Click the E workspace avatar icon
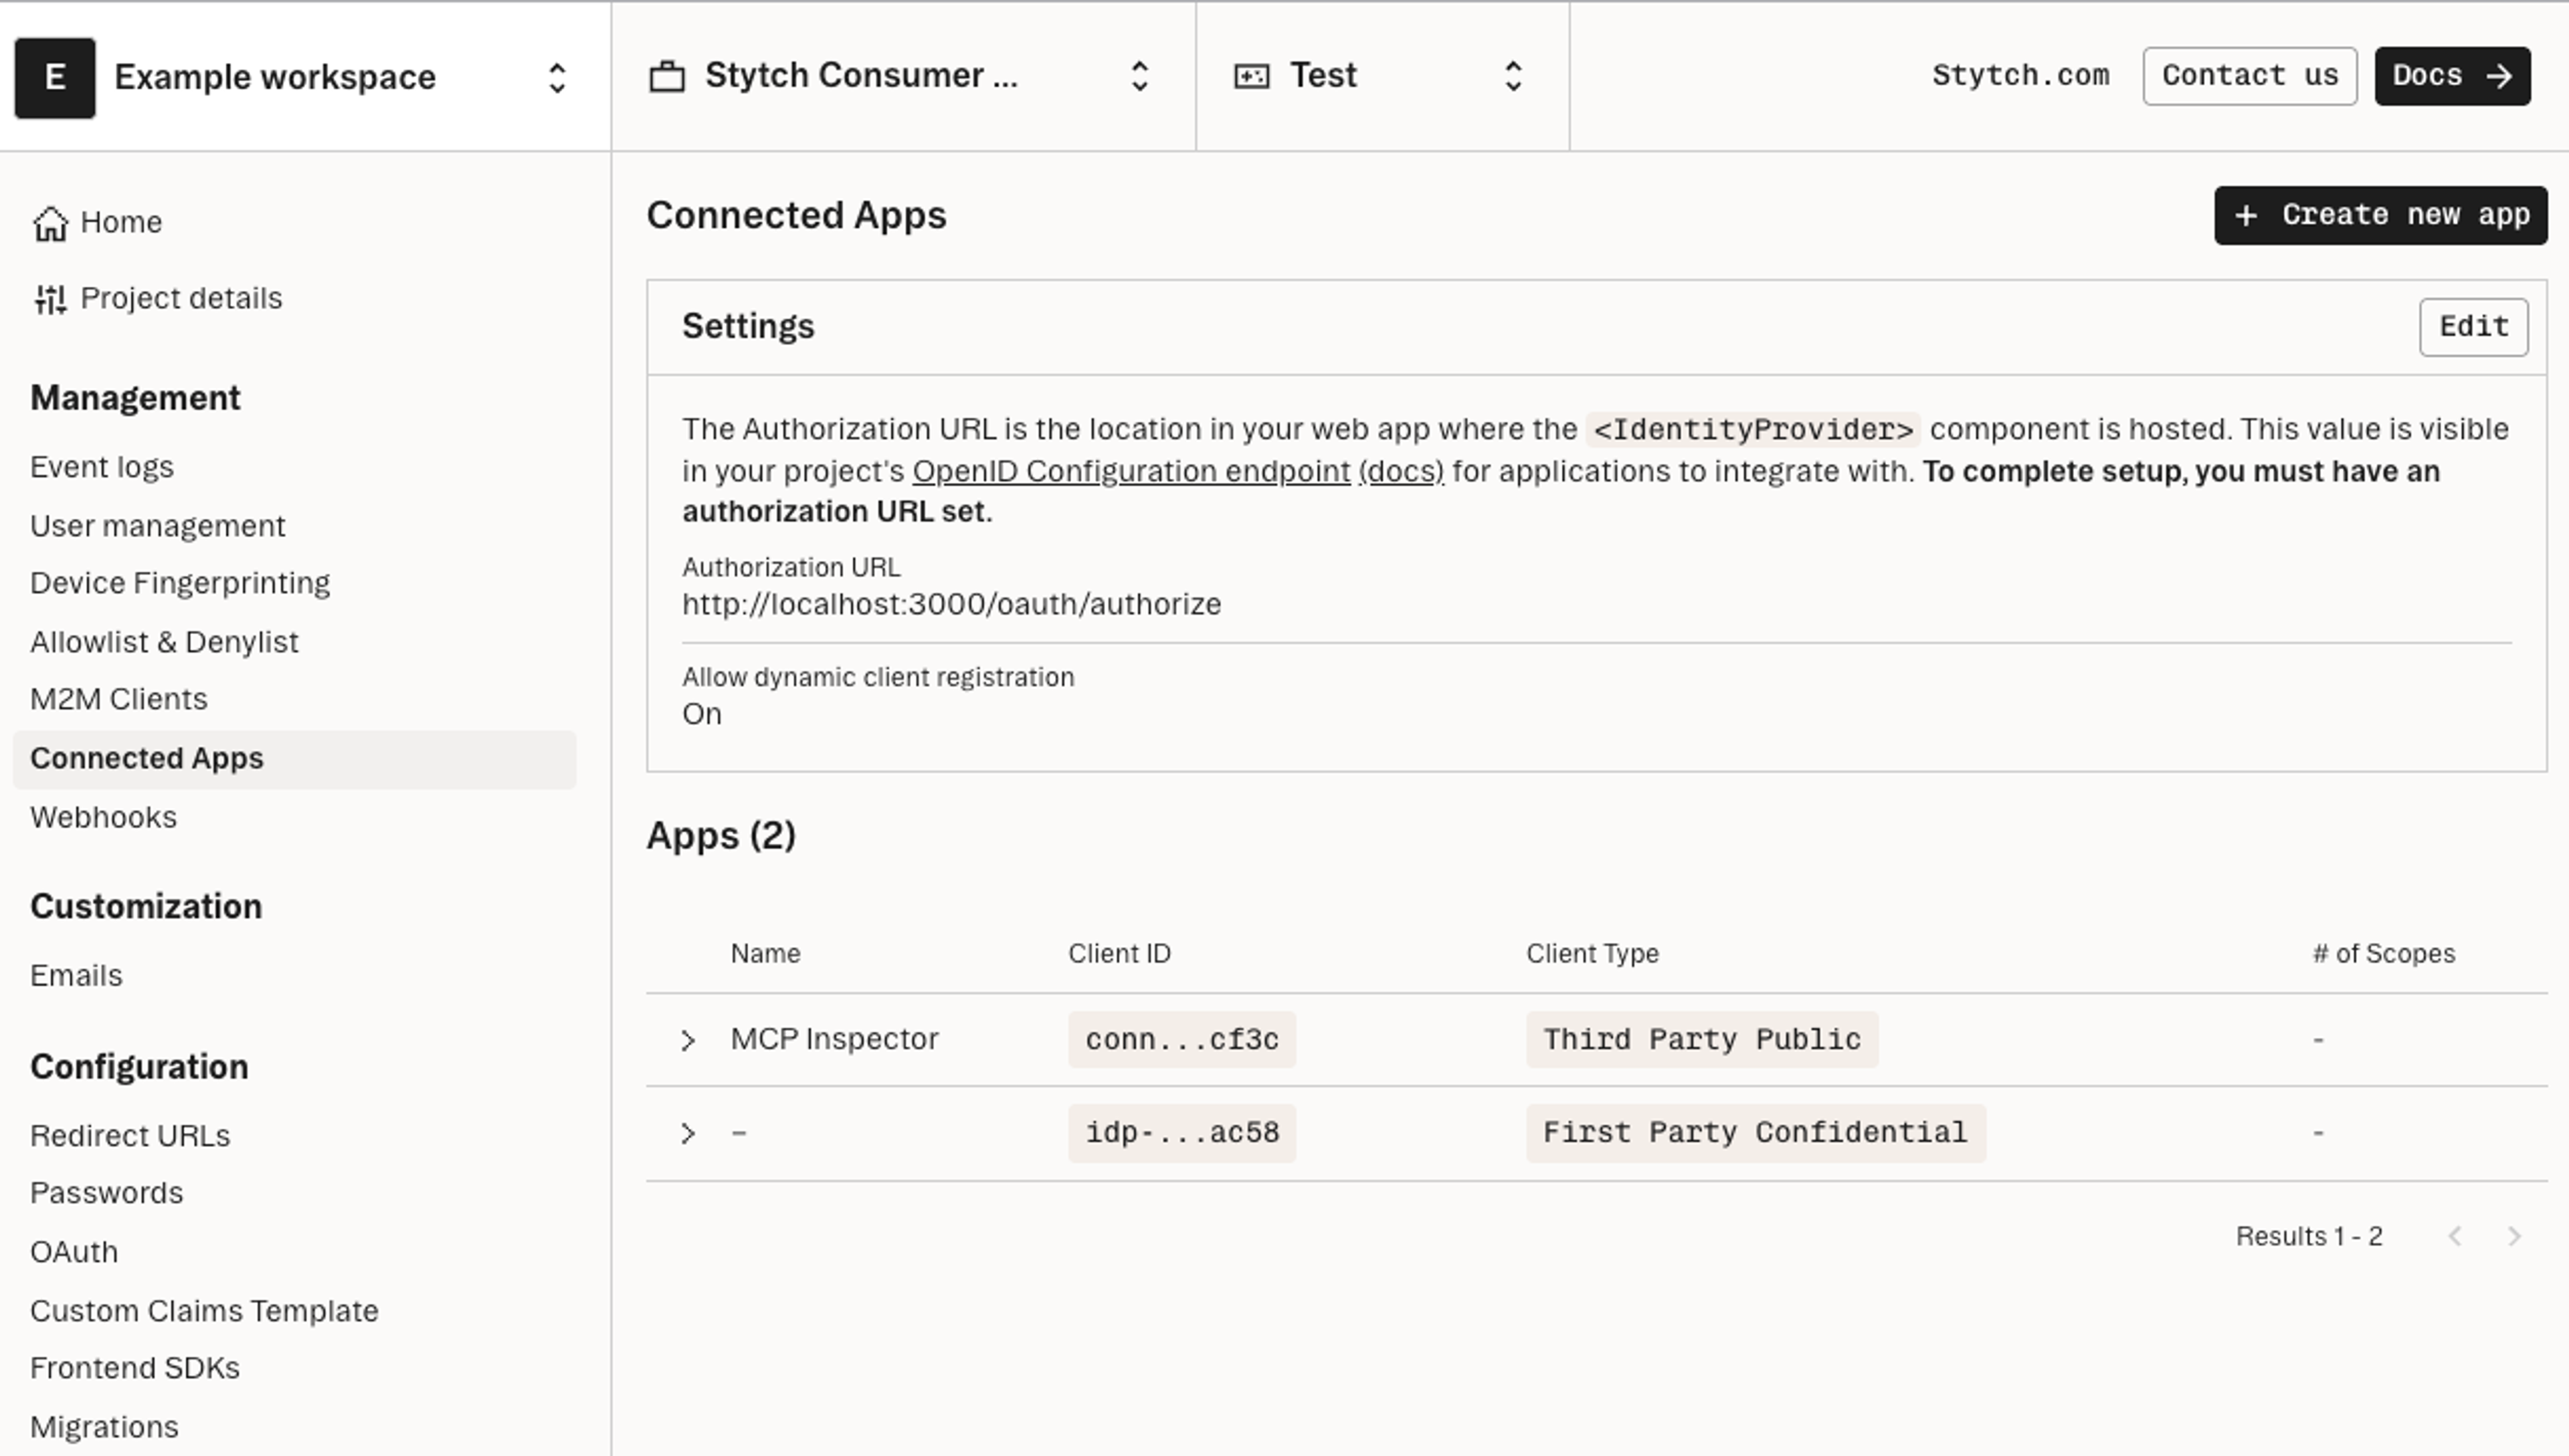The width and height of the screenshot is (2569, 1456). 55,78
